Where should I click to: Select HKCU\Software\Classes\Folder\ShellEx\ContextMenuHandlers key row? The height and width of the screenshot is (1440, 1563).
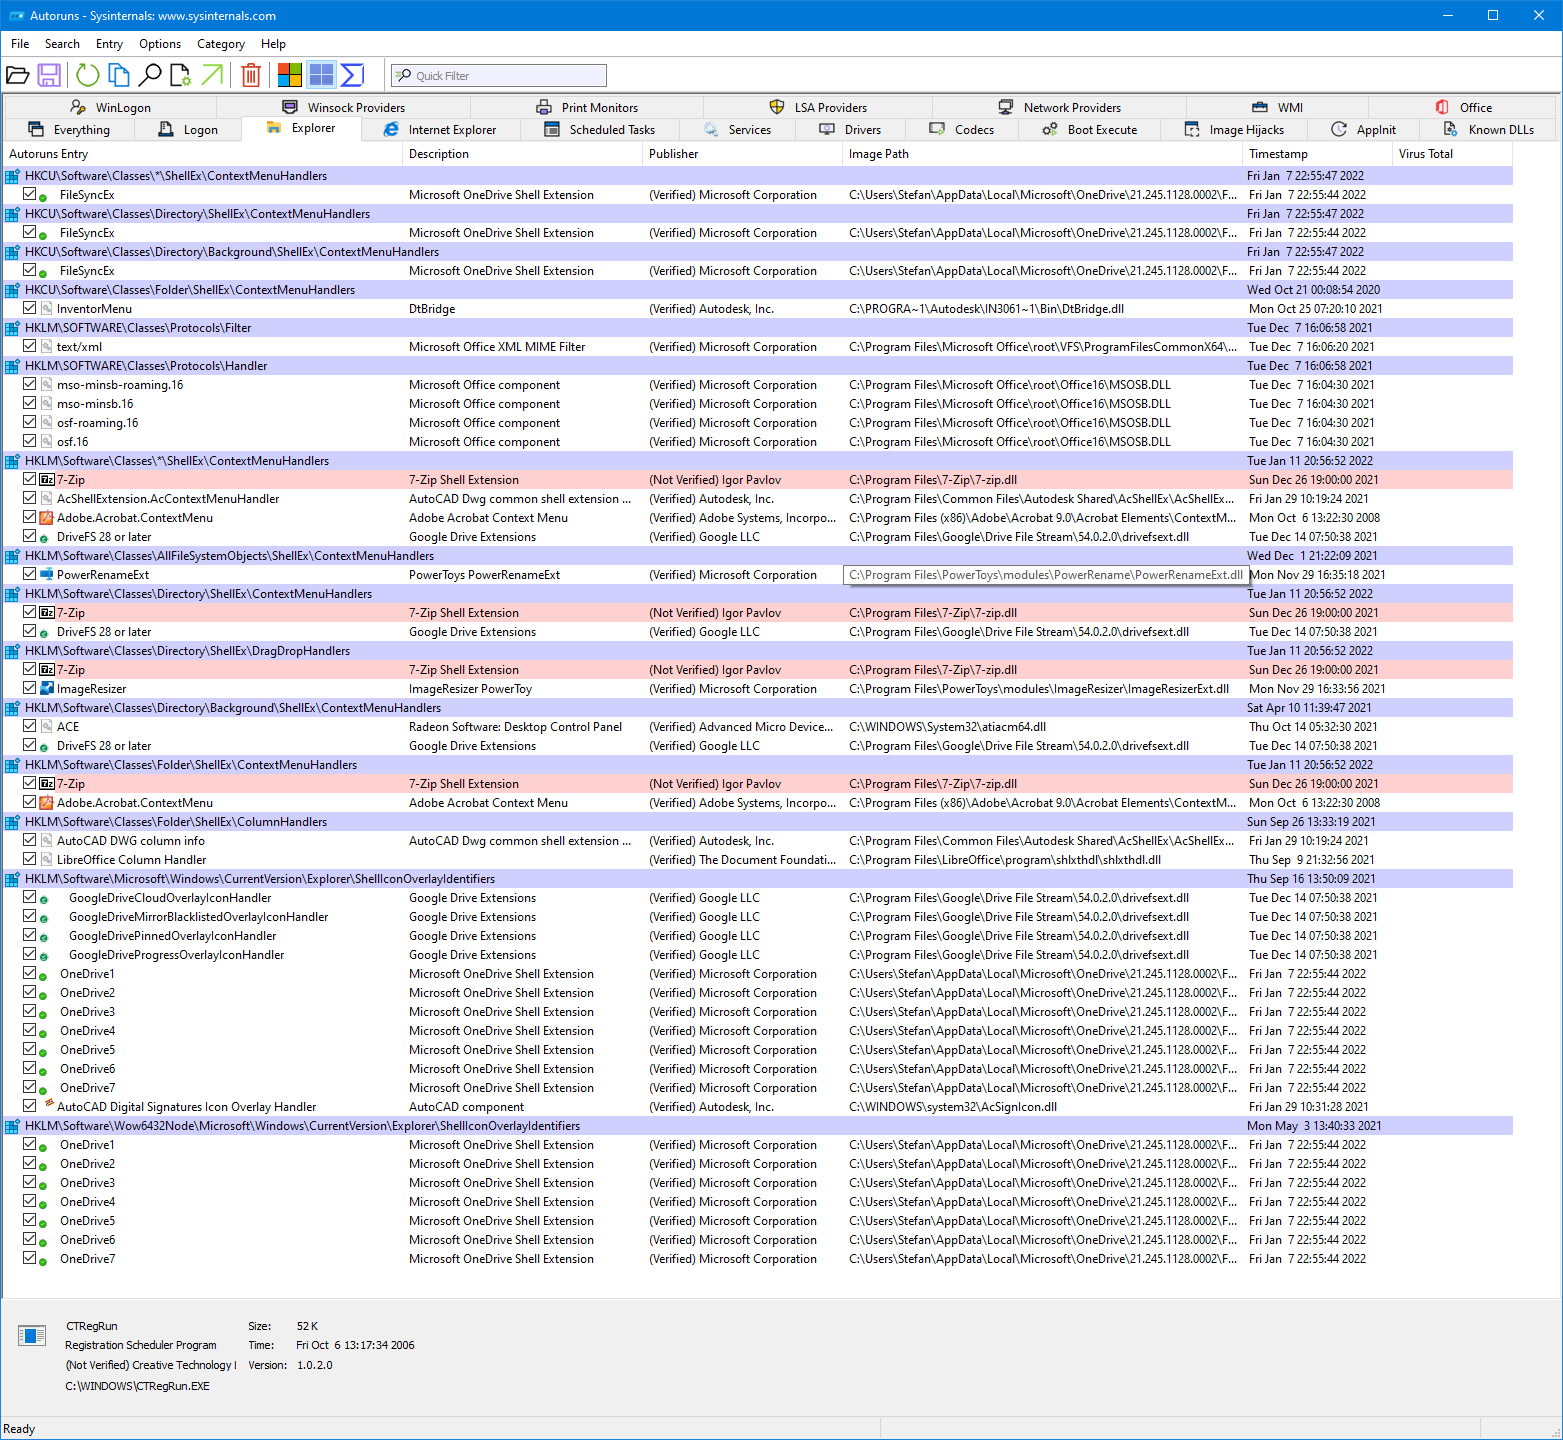pos(758,290)
